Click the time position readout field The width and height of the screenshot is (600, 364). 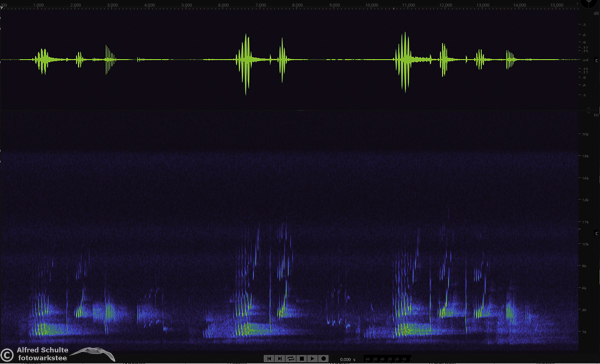(x=347, y=359)
